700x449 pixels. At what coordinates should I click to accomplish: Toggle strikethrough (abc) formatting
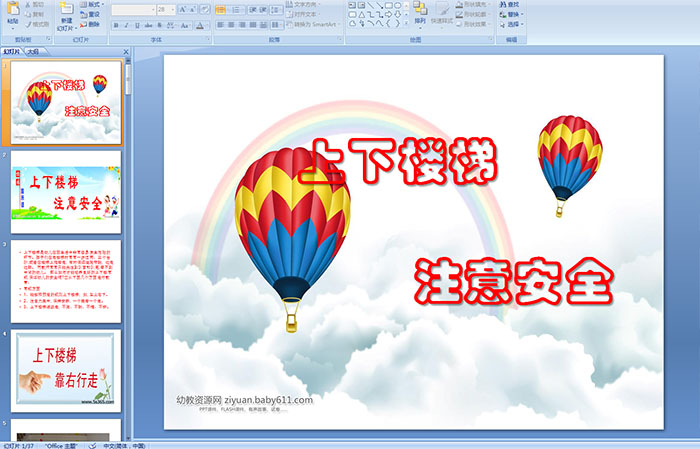point(148,25)
